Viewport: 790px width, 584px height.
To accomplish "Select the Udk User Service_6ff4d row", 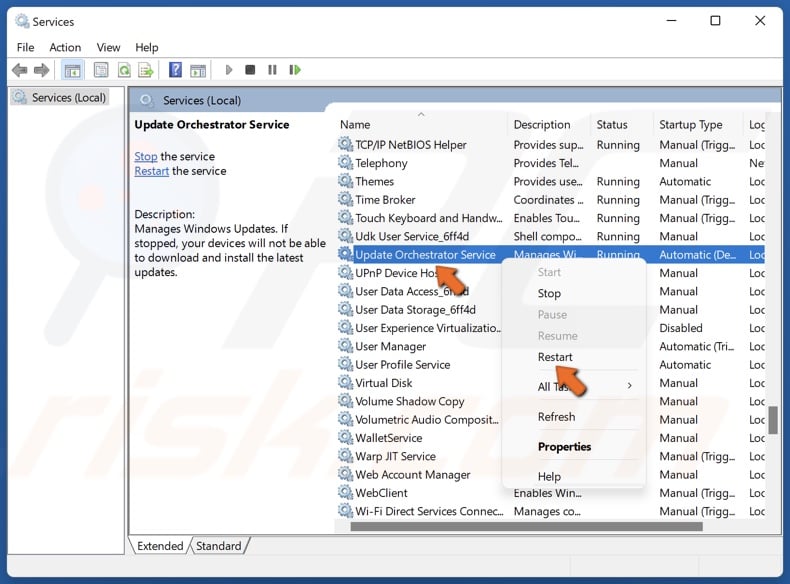I will 551,236.
